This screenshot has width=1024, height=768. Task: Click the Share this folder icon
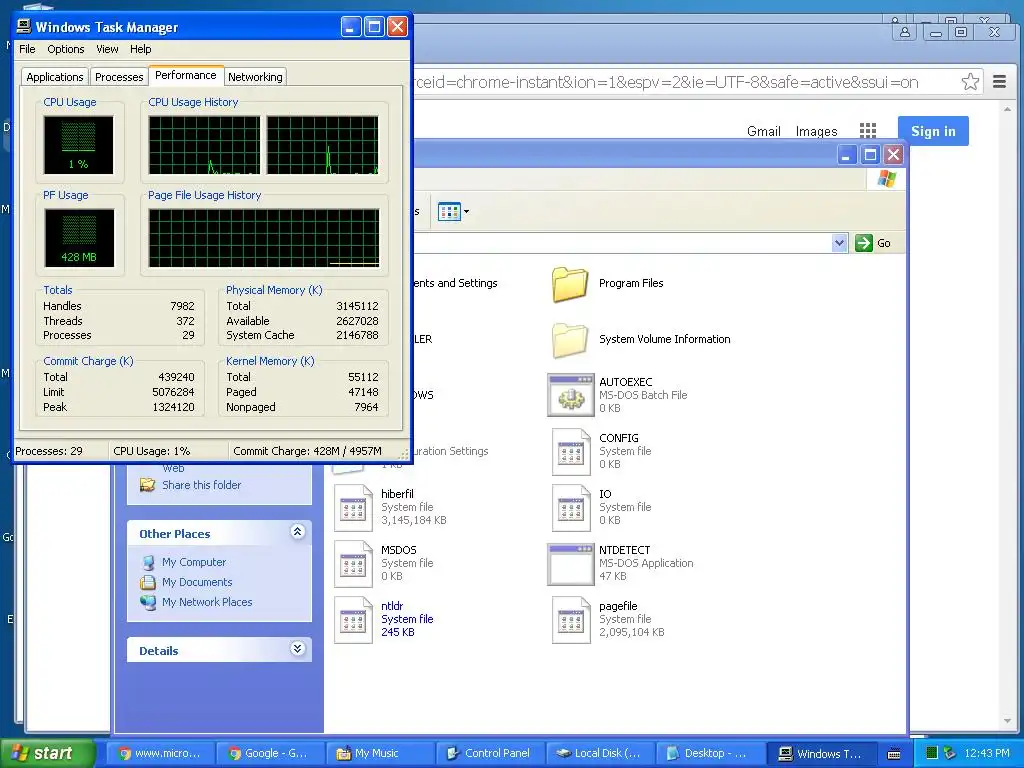click(x=148, y=485)
